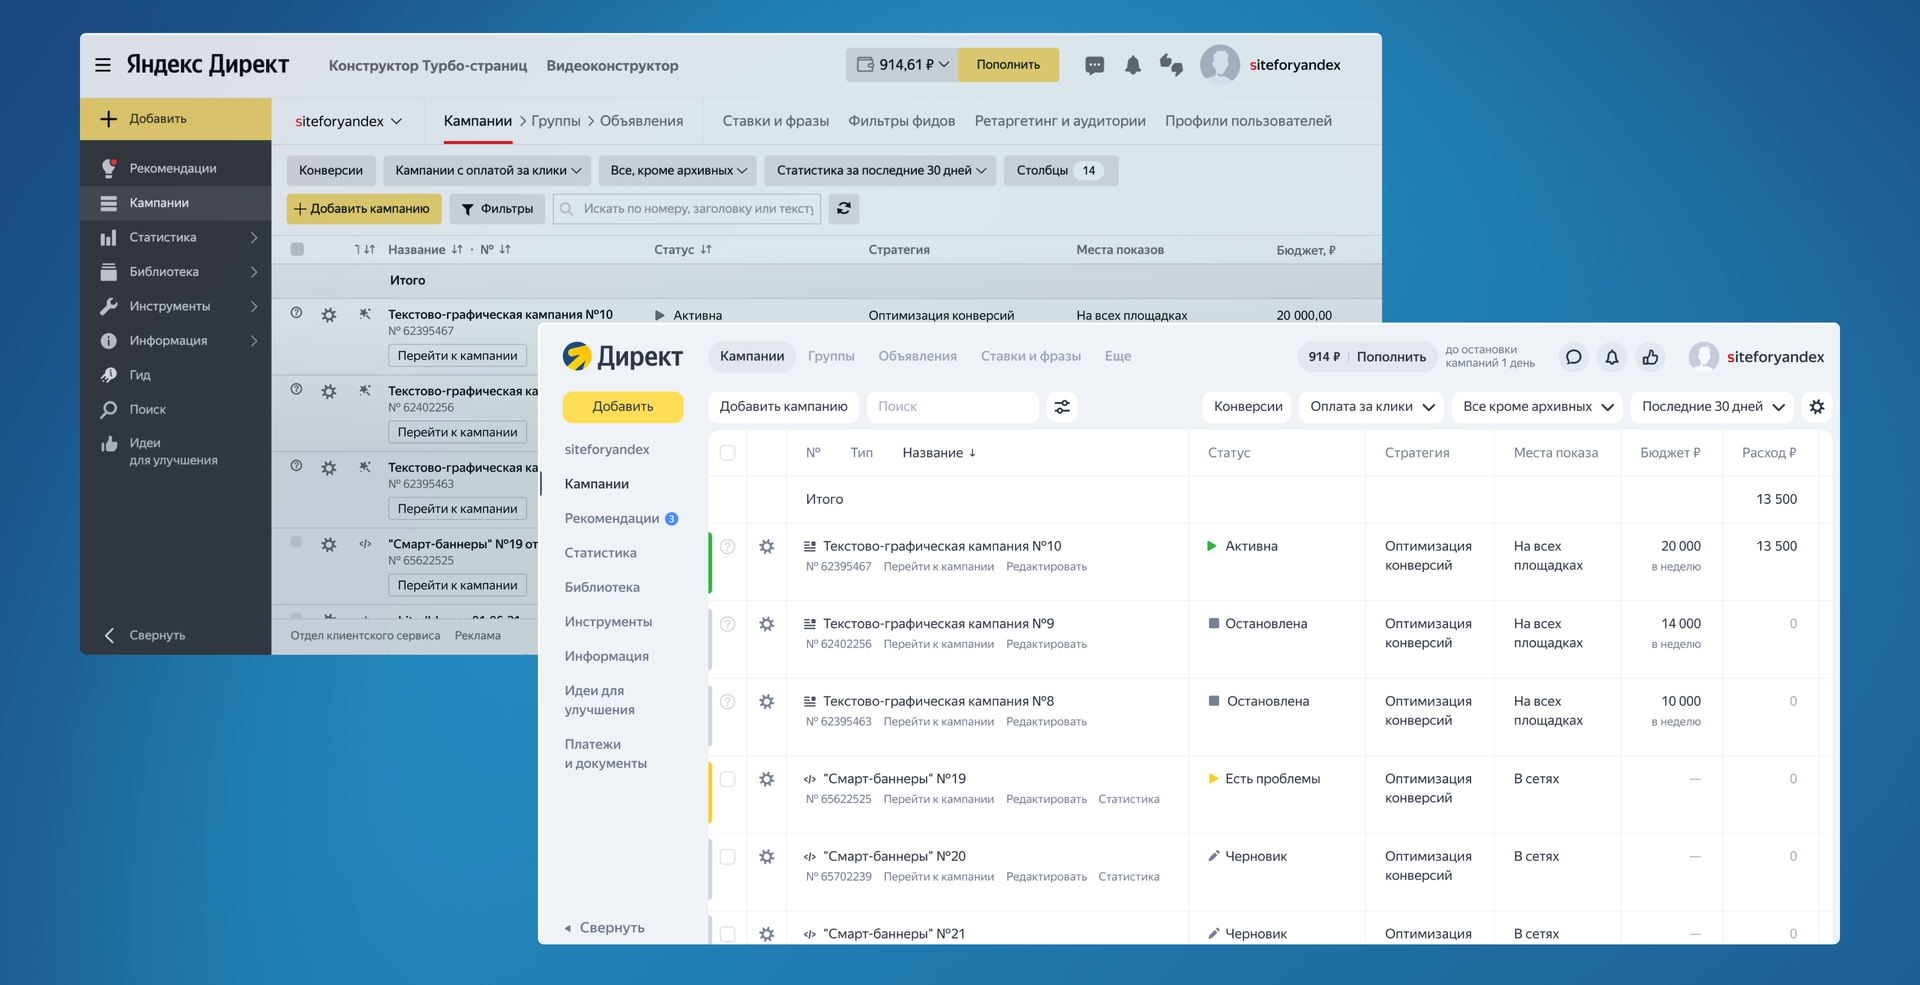Click gear icon for "Смарт-баннеры" №20 row
Viewport: 1920px width, 985px height.
pos(767,857)
